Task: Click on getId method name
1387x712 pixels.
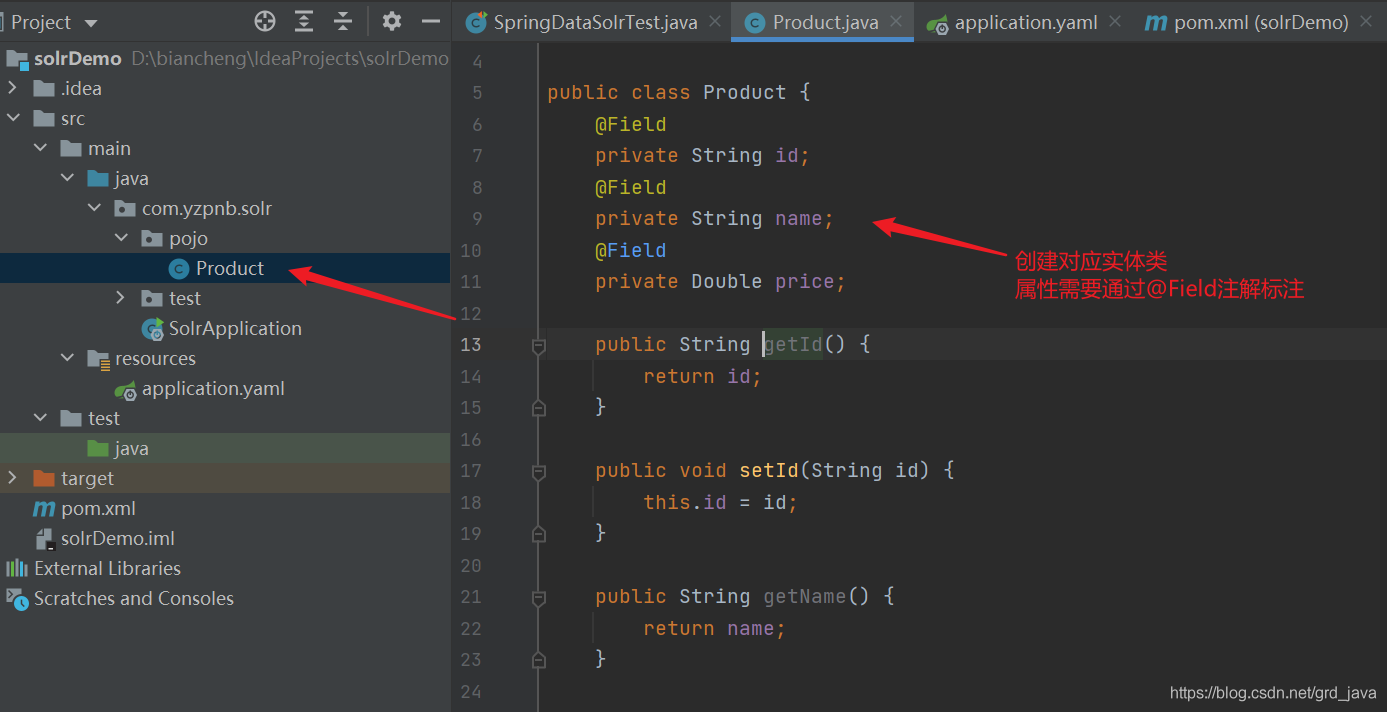Action: [793, 345]
